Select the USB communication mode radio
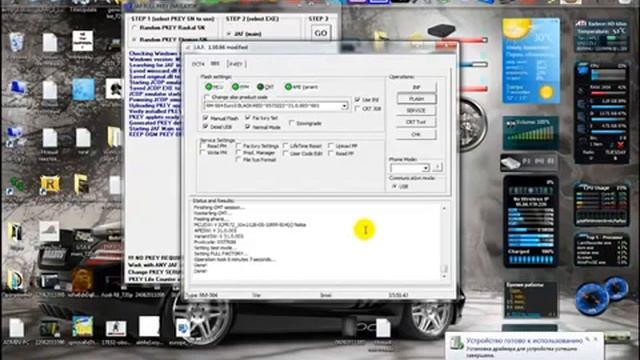The height and width of the screenshot is (360, 640). coord(394,186)
